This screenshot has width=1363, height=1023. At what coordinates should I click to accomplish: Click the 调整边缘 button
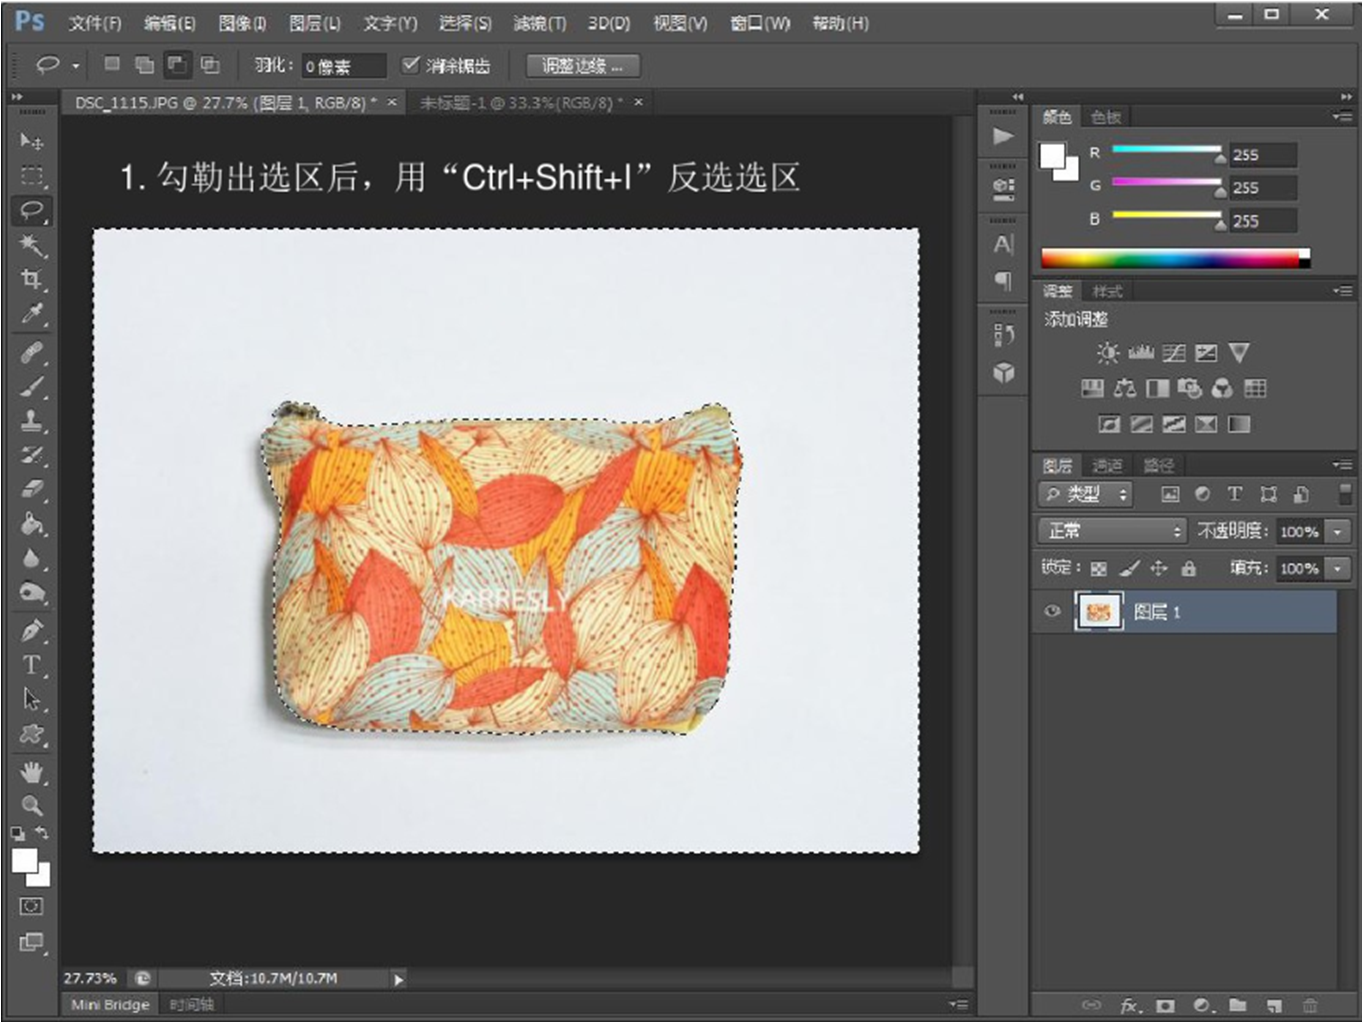[x=582, y=66]
